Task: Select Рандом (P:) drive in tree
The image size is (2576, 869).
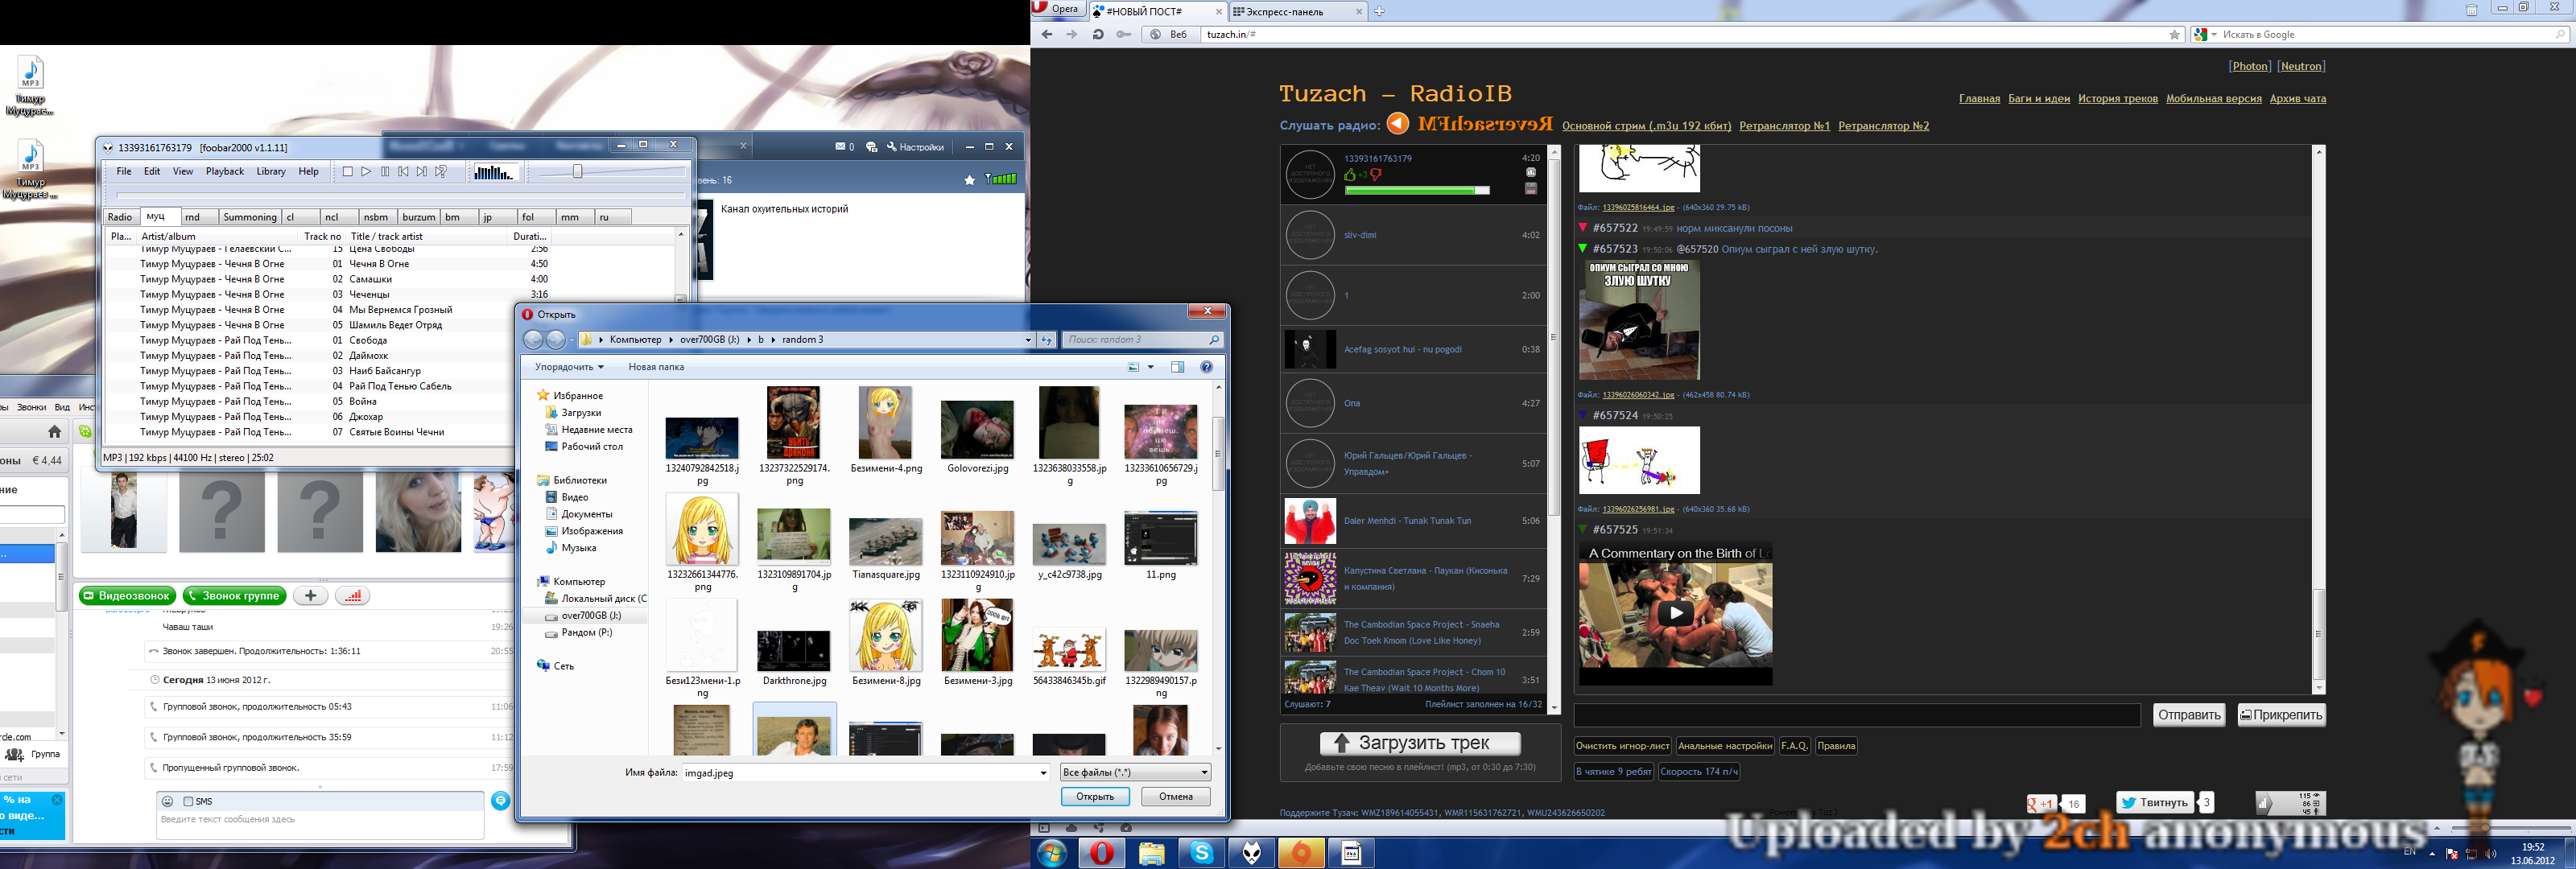Action: [x=586, y=633]
